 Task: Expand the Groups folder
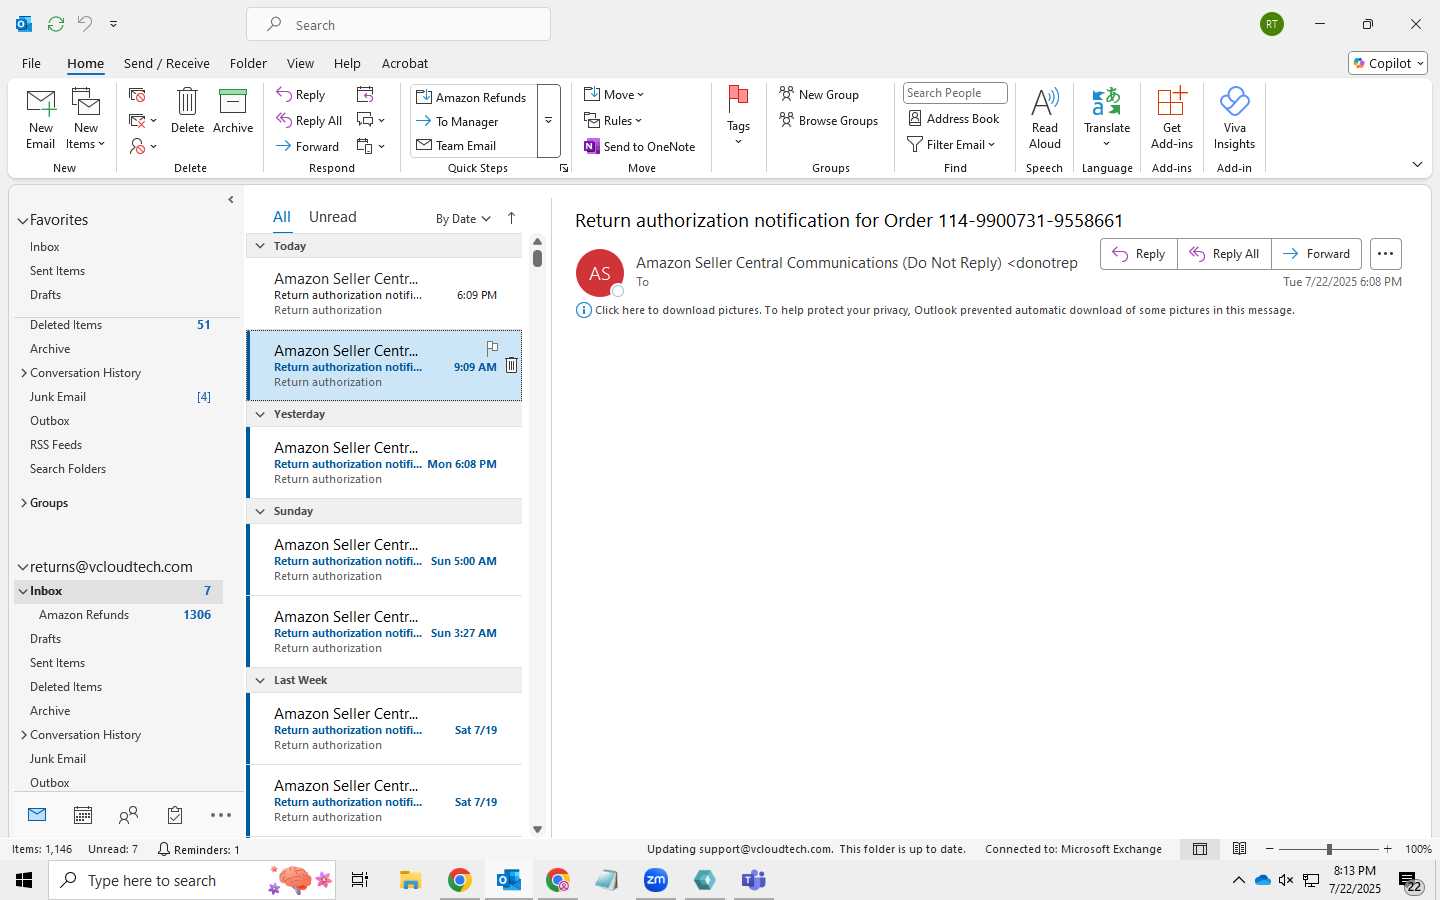click(23, 503)
